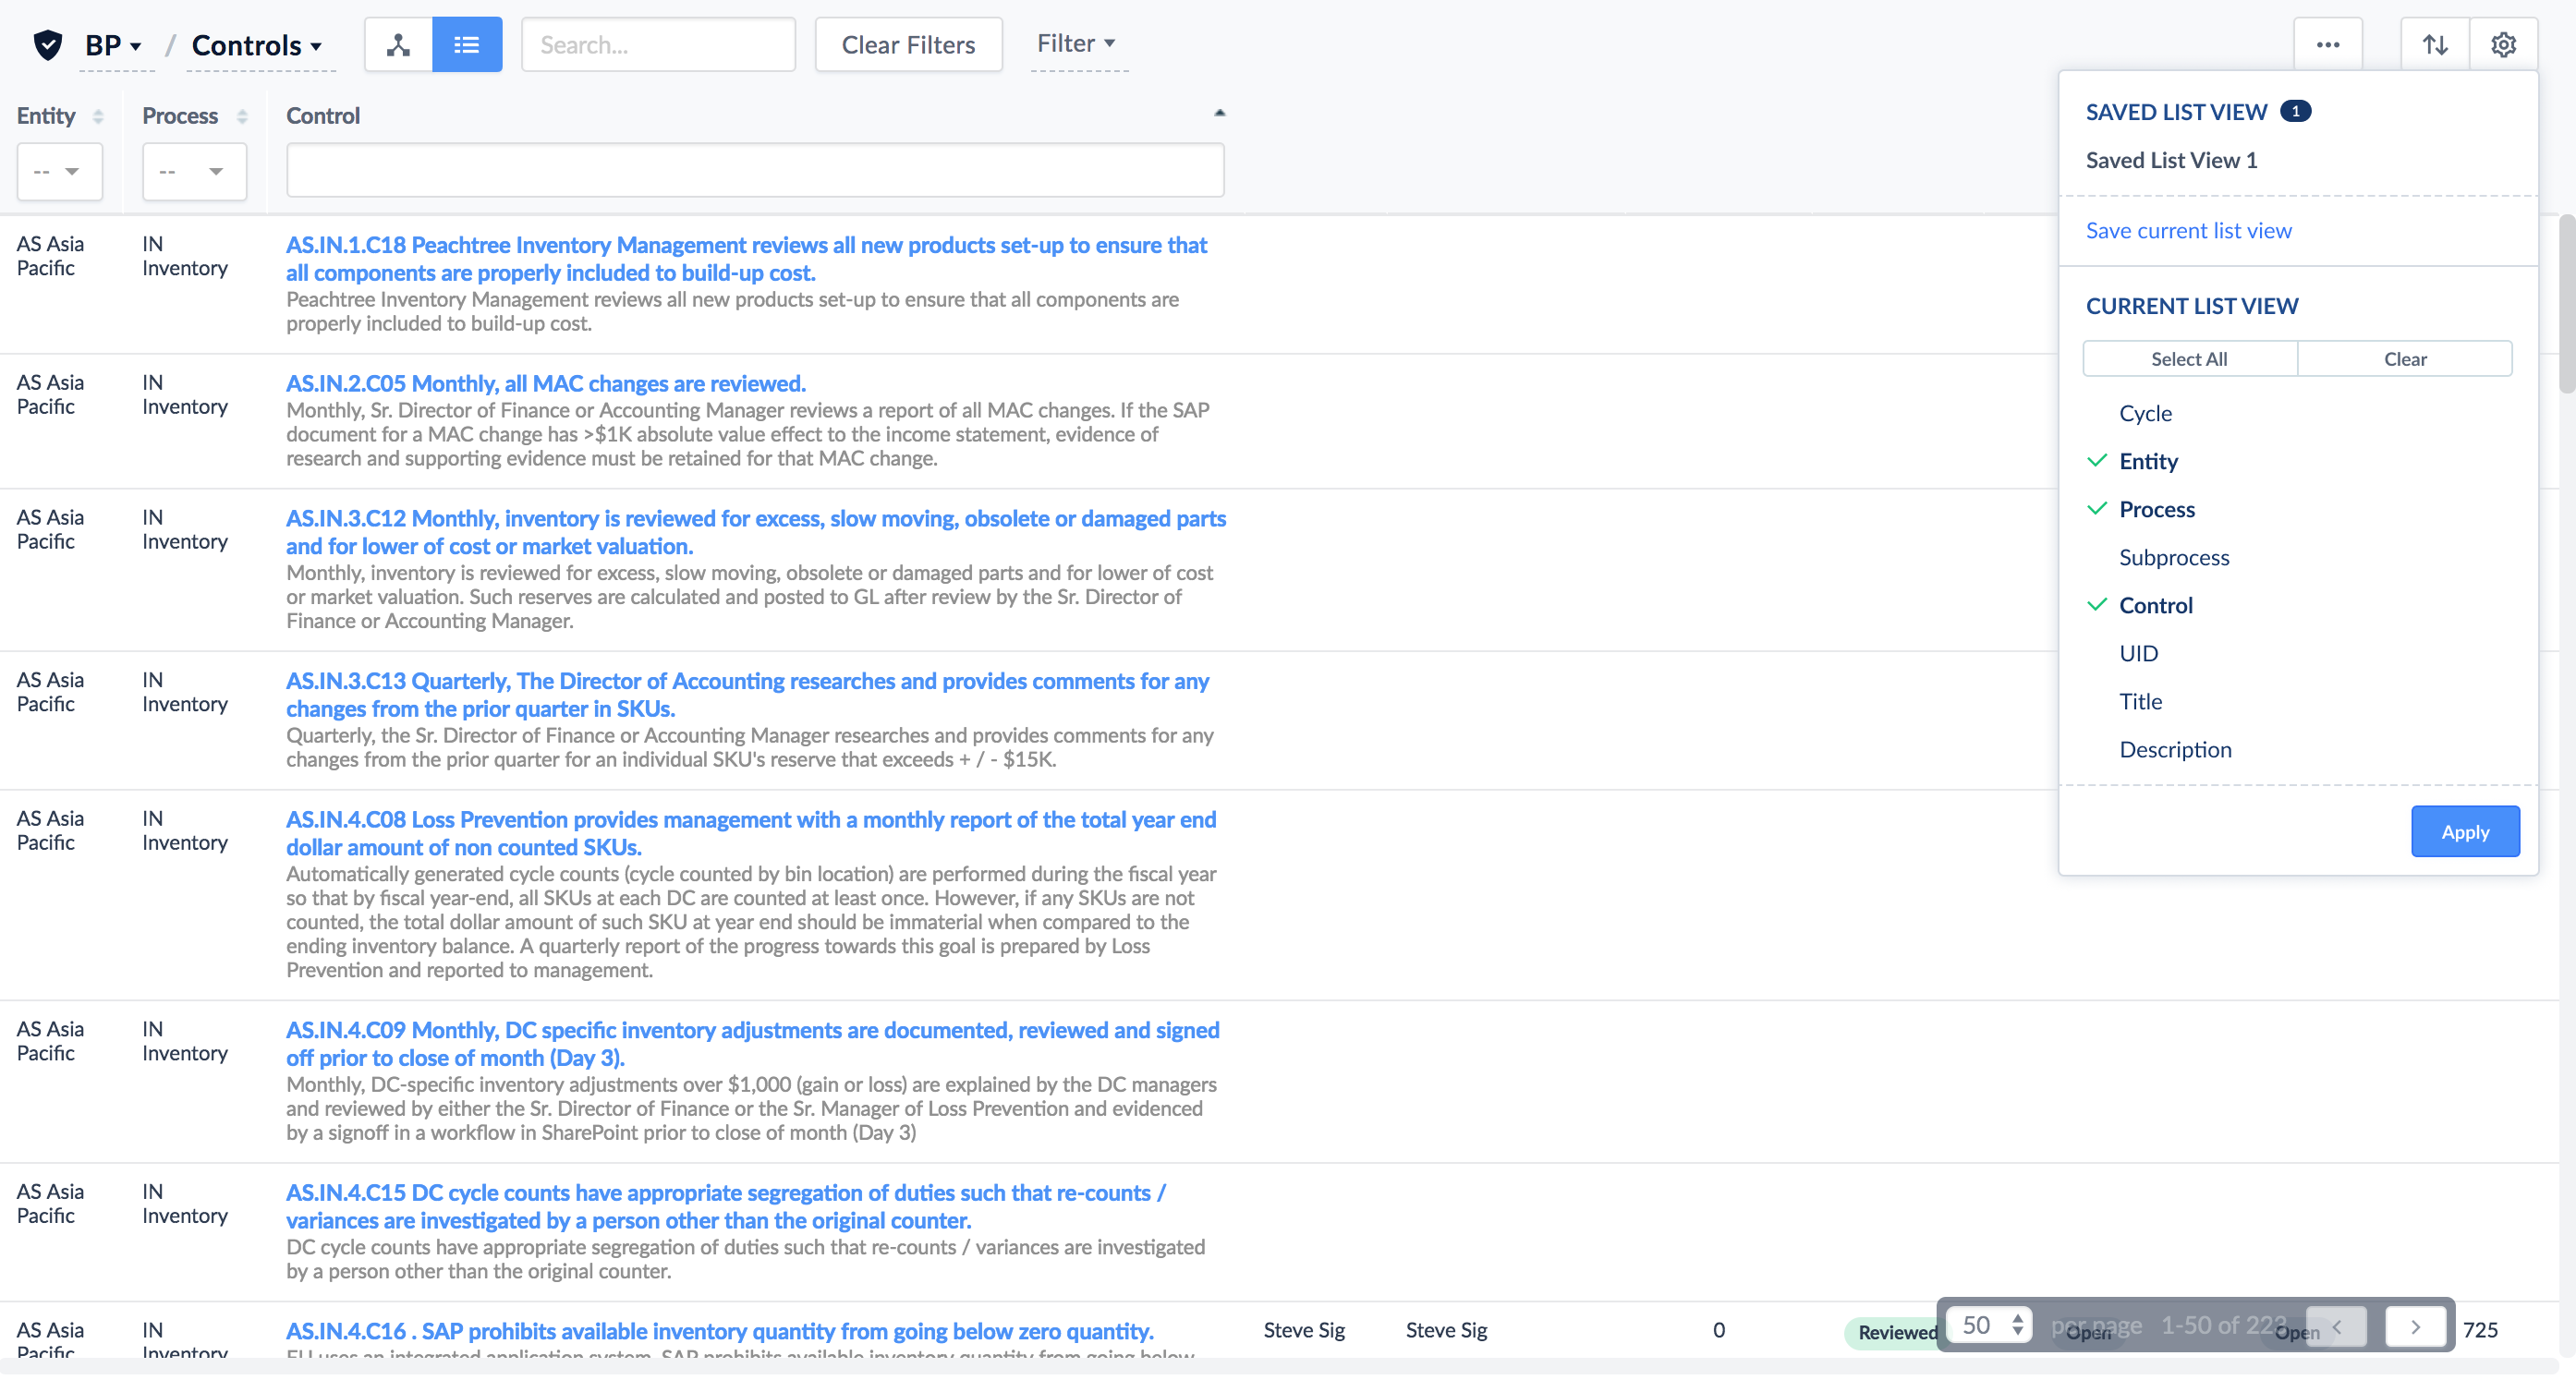Open the Entity filter dropdown
The height and width of the screenshot is (1380, 2576).
pos(60,171)
